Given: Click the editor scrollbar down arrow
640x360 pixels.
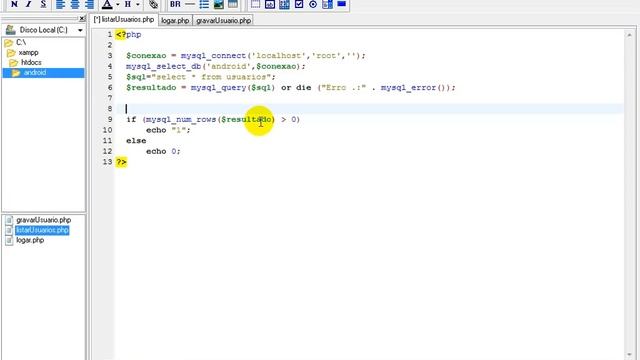Looking at the screenshot, I should [x=629, y=355].
